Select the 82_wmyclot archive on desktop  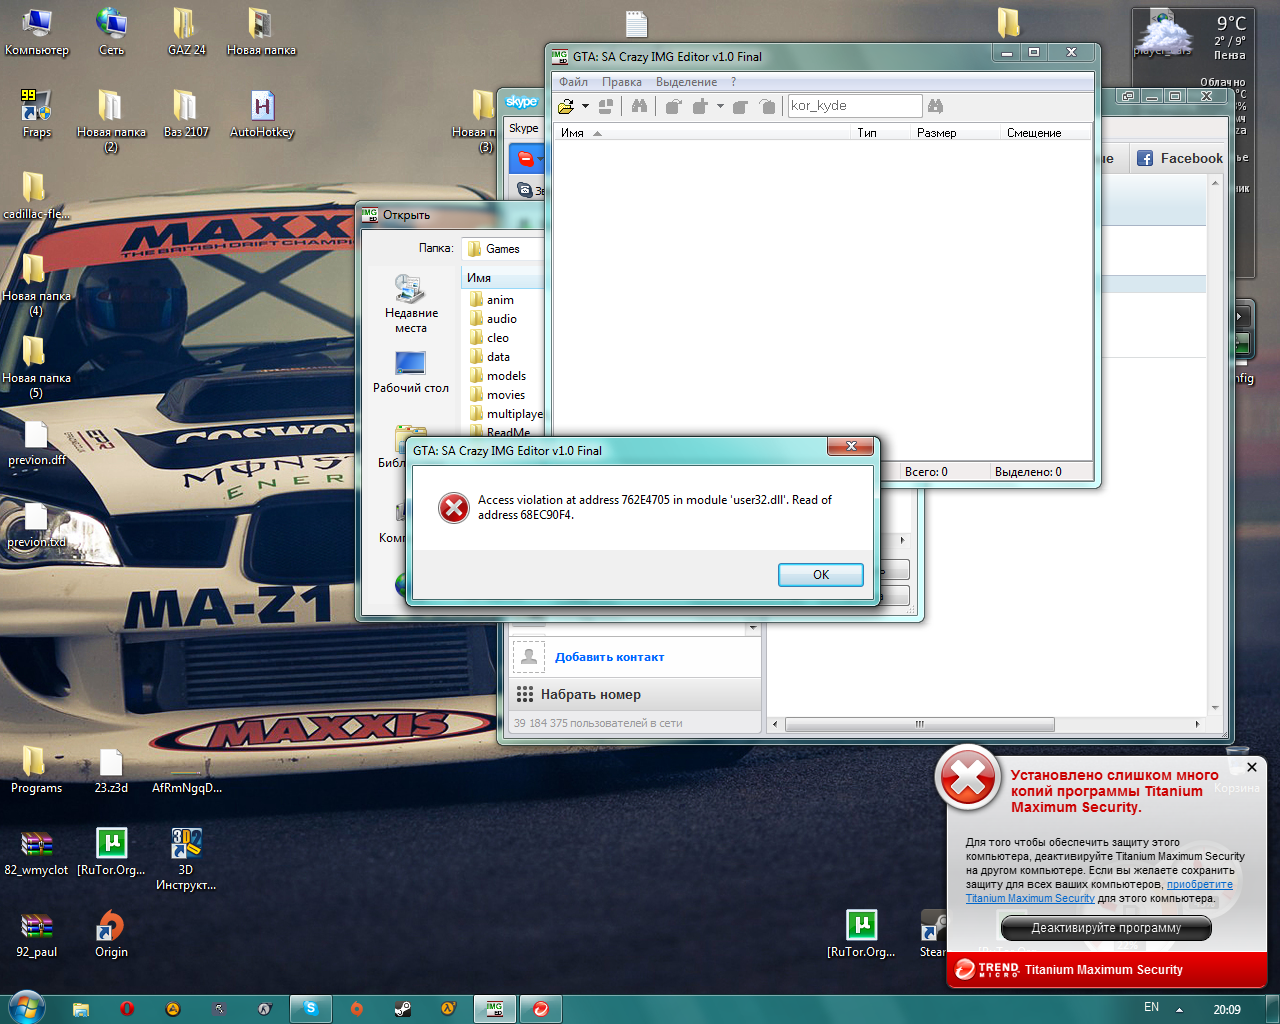[x=37, y=853]
